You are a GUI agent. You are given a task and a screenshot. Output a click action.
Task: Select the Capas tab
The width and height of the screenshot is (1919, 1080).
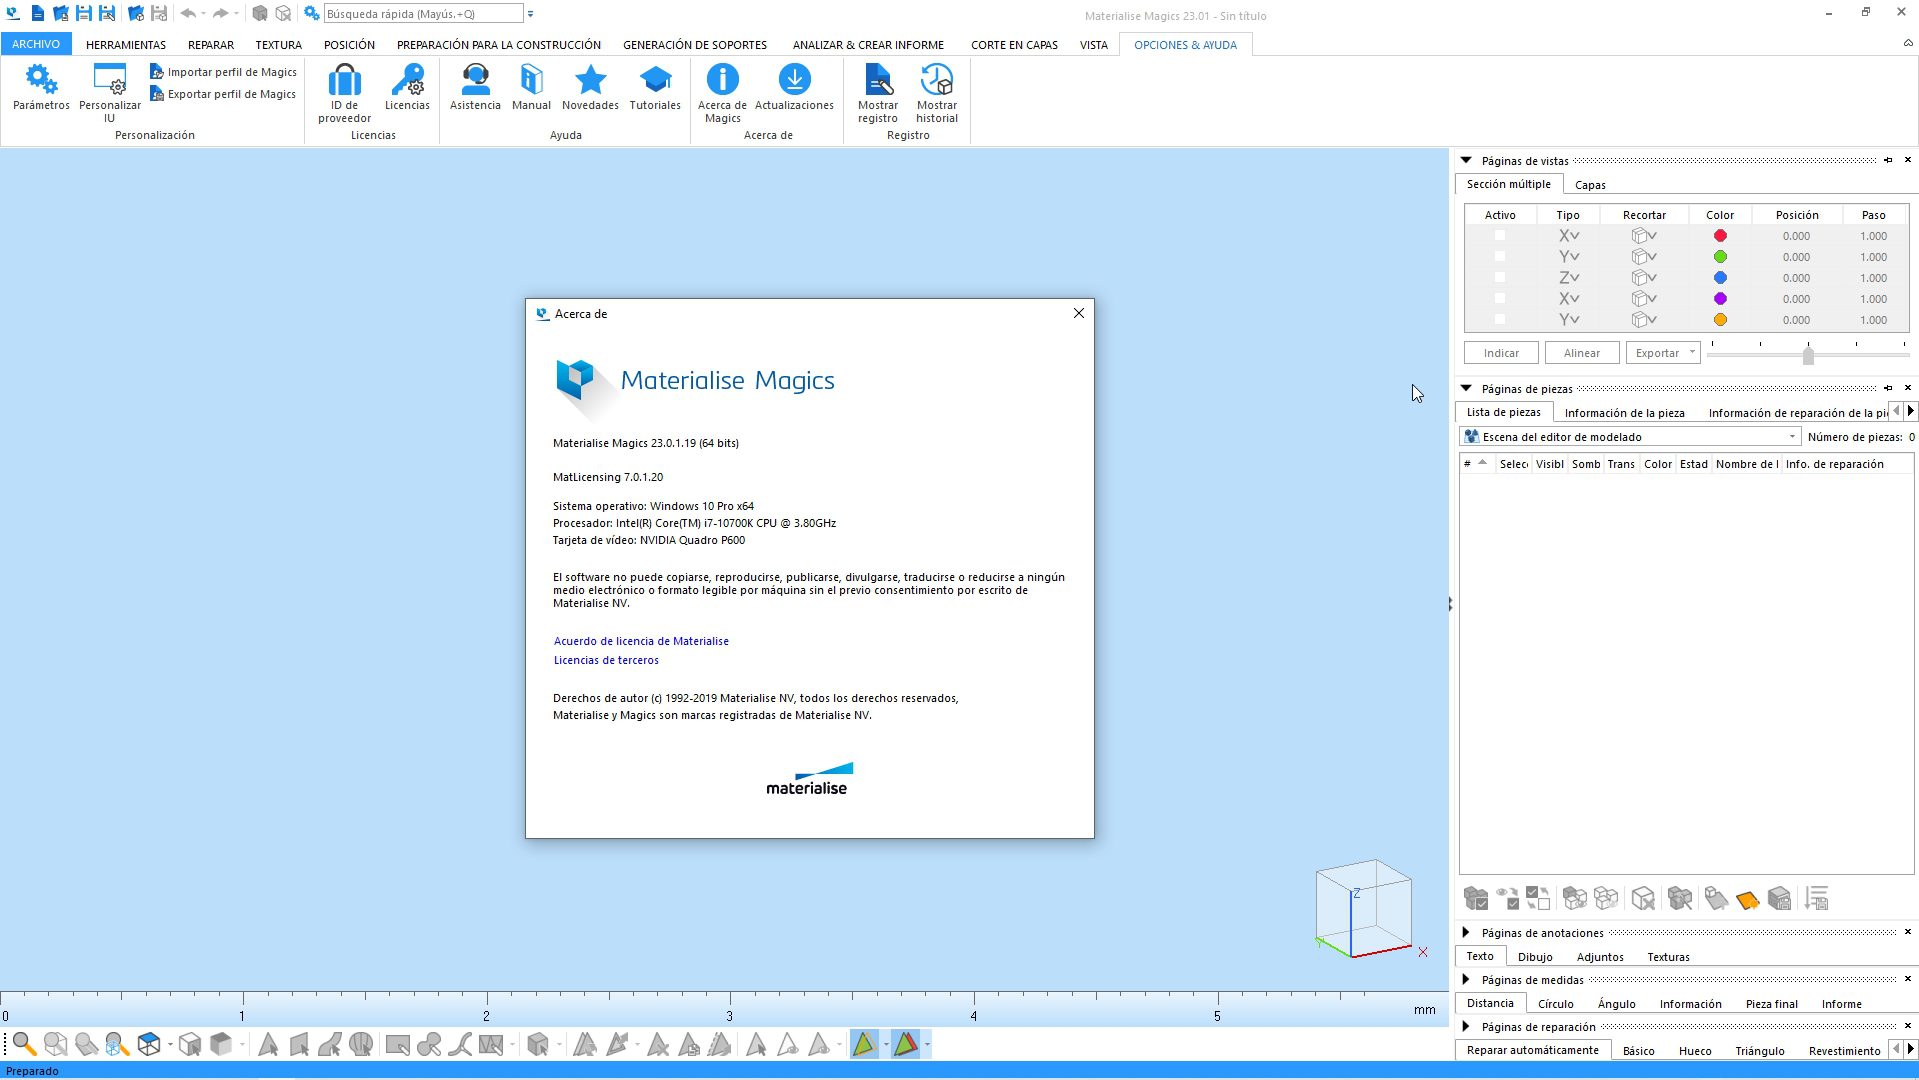coord(1590,185)
